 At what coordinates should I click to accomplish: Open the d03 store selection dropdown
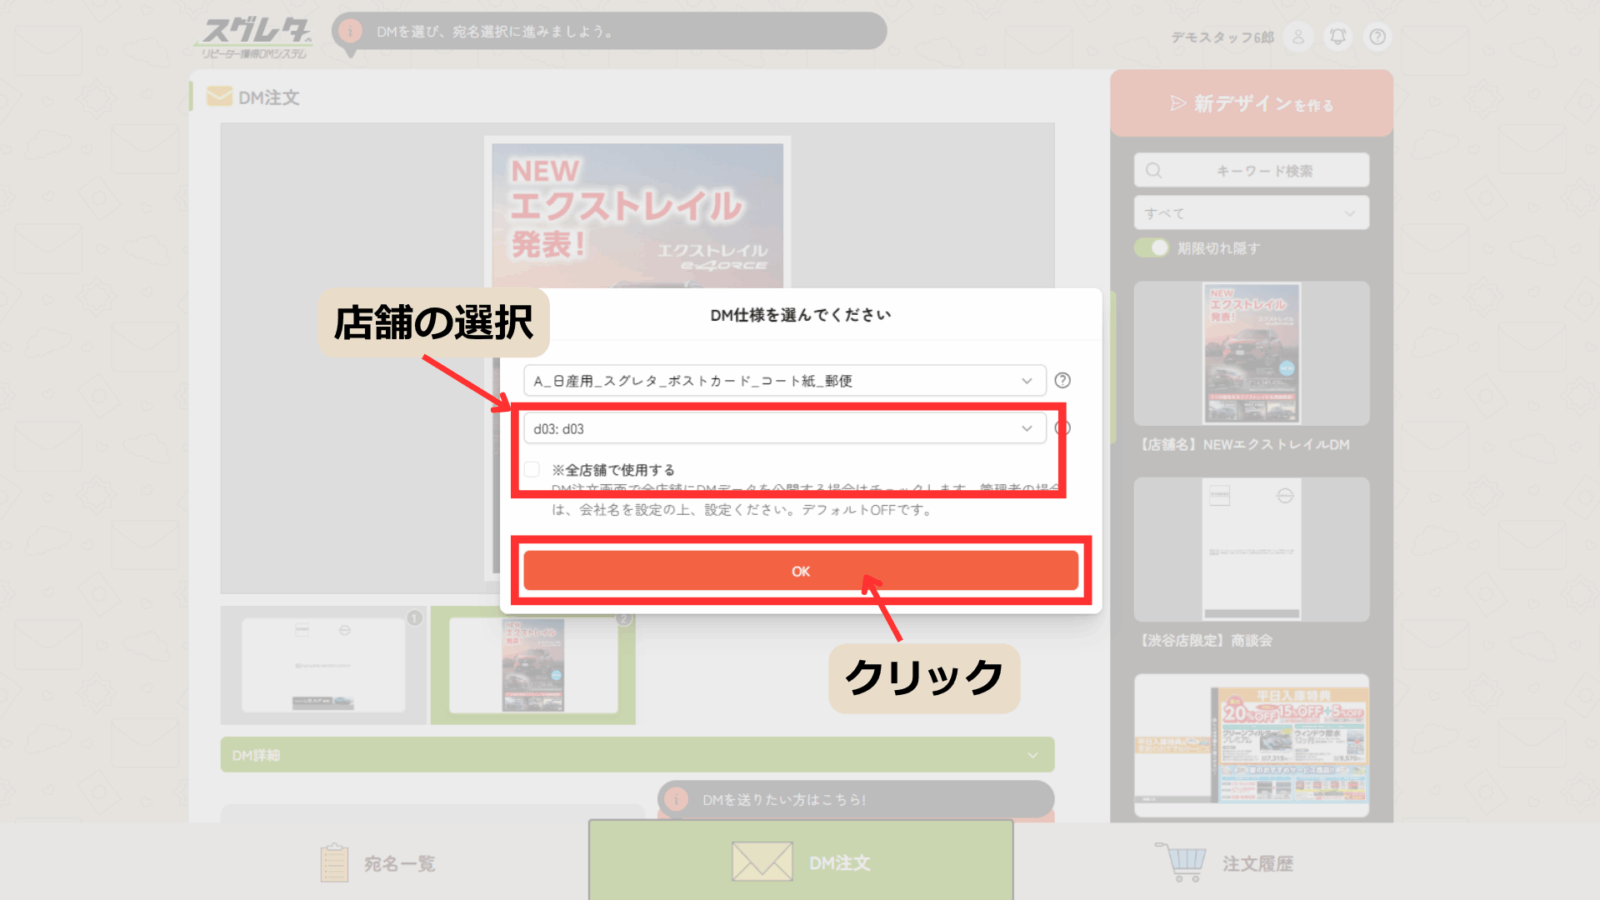click(x=784, y=429)
